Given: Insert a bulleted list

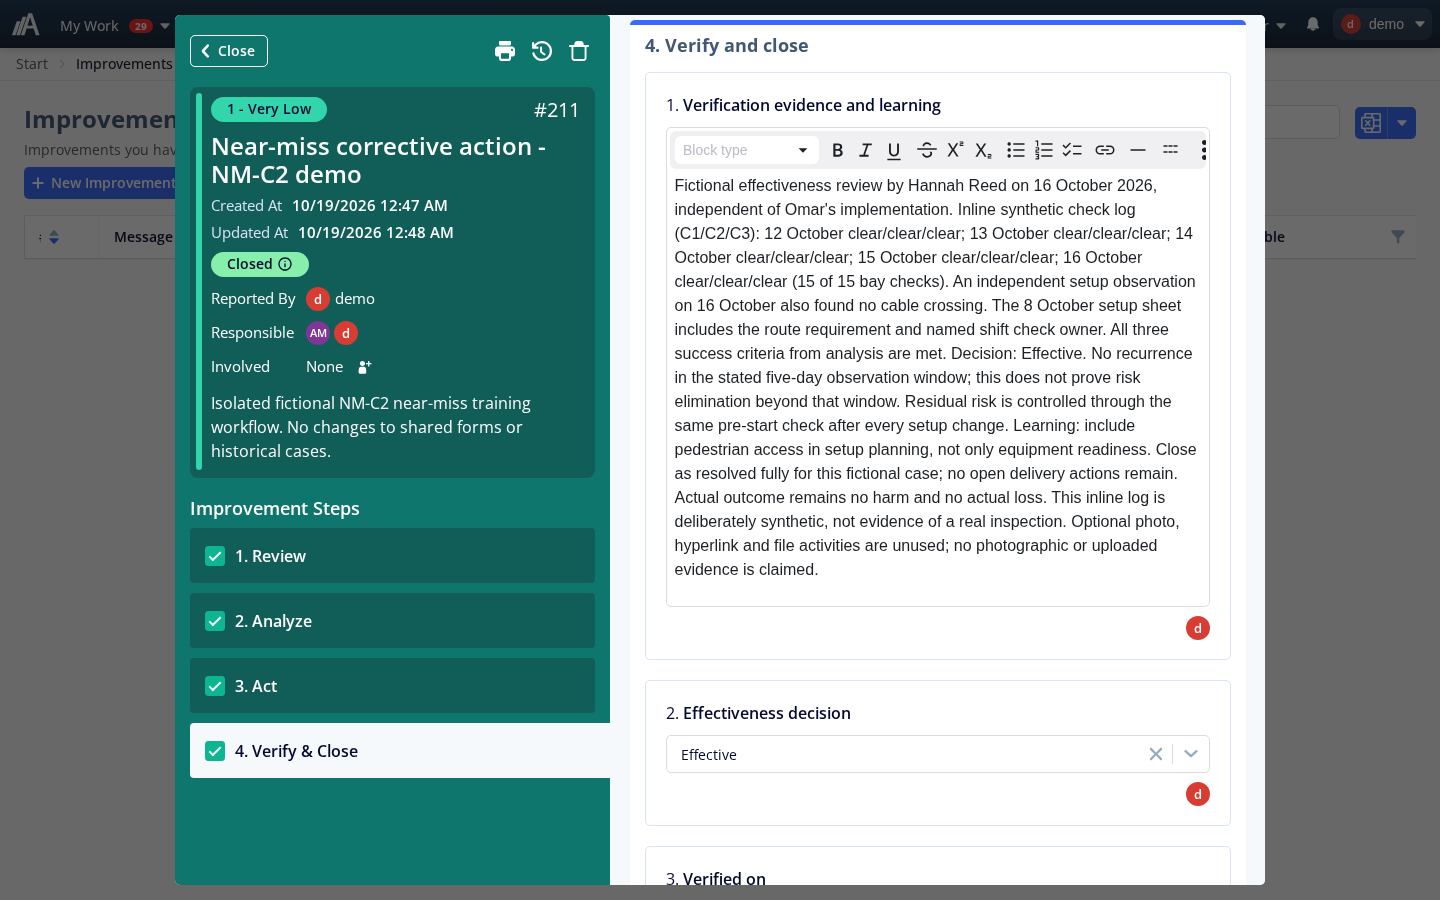Looking at the screenshot, I should click(x=1016, y=150).
